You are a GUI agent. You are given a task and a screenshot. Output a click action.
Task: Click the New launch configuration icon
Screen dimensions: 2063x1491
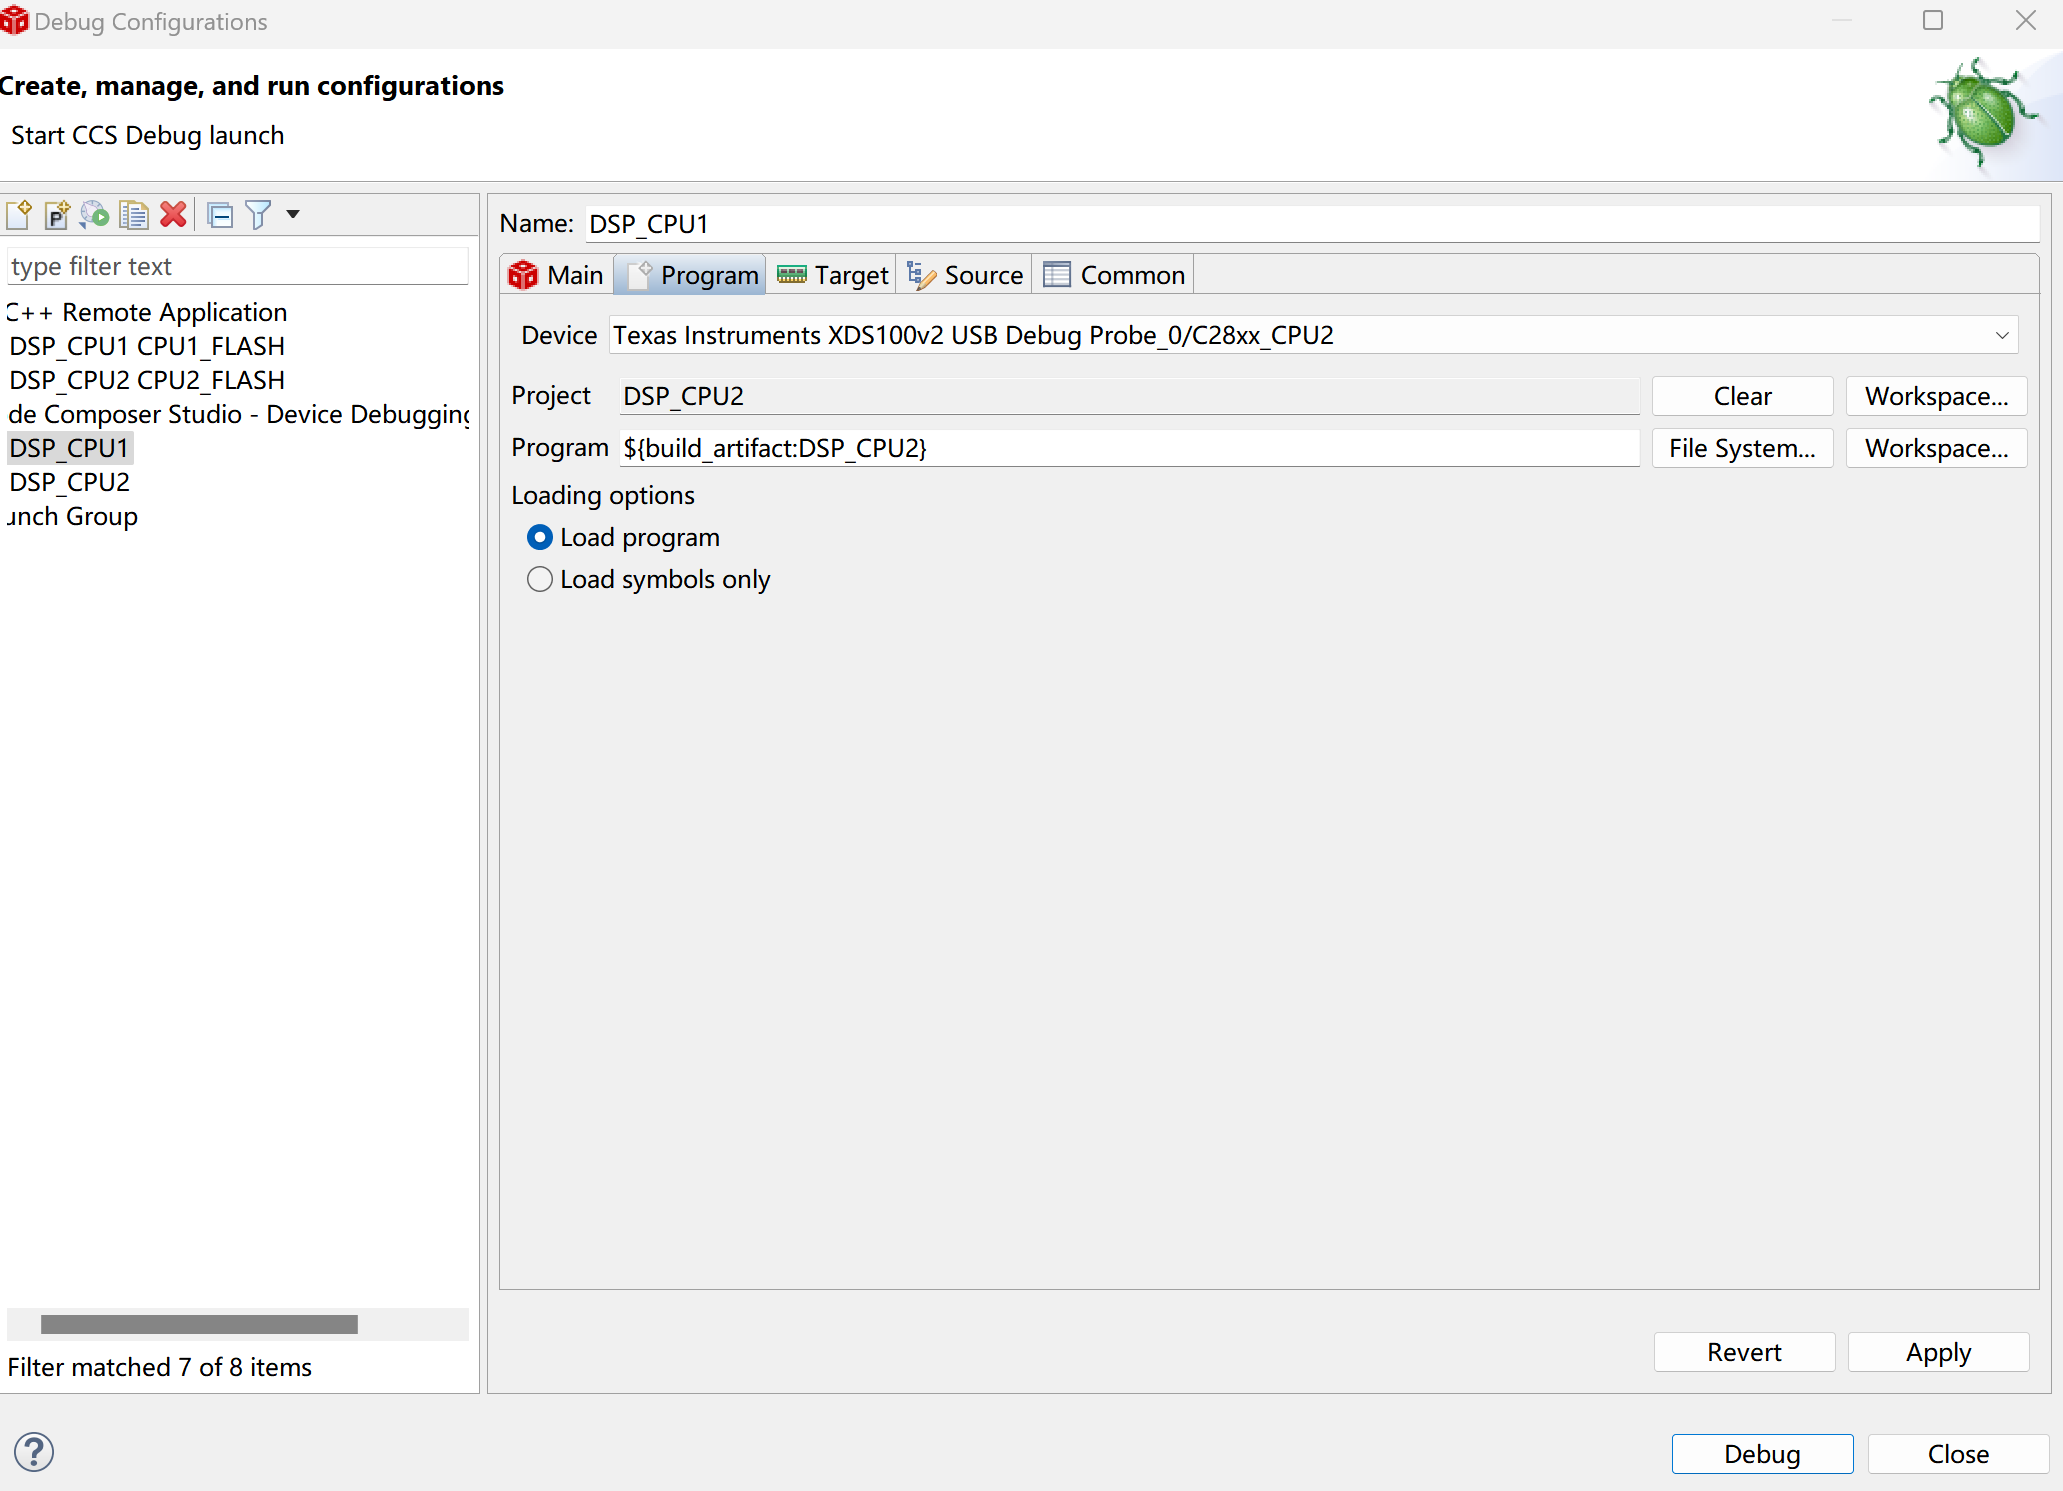point(19,215)
